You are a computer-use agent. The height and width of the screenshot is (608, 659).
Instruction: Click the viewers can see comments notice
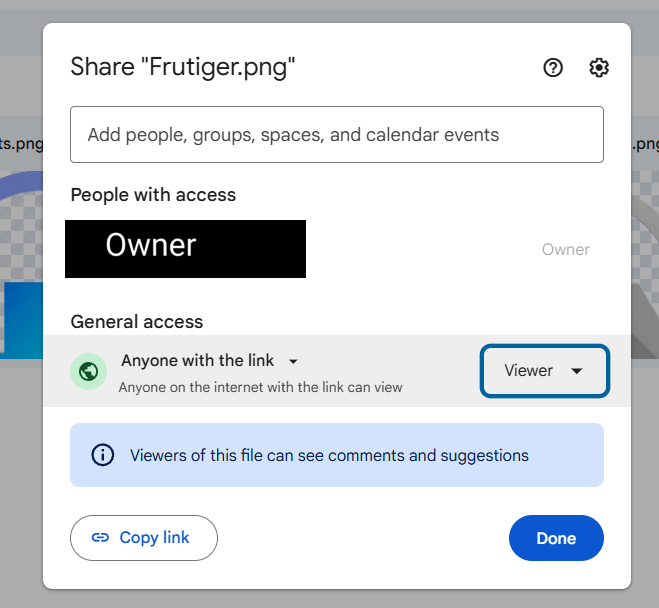coord(329,455)
